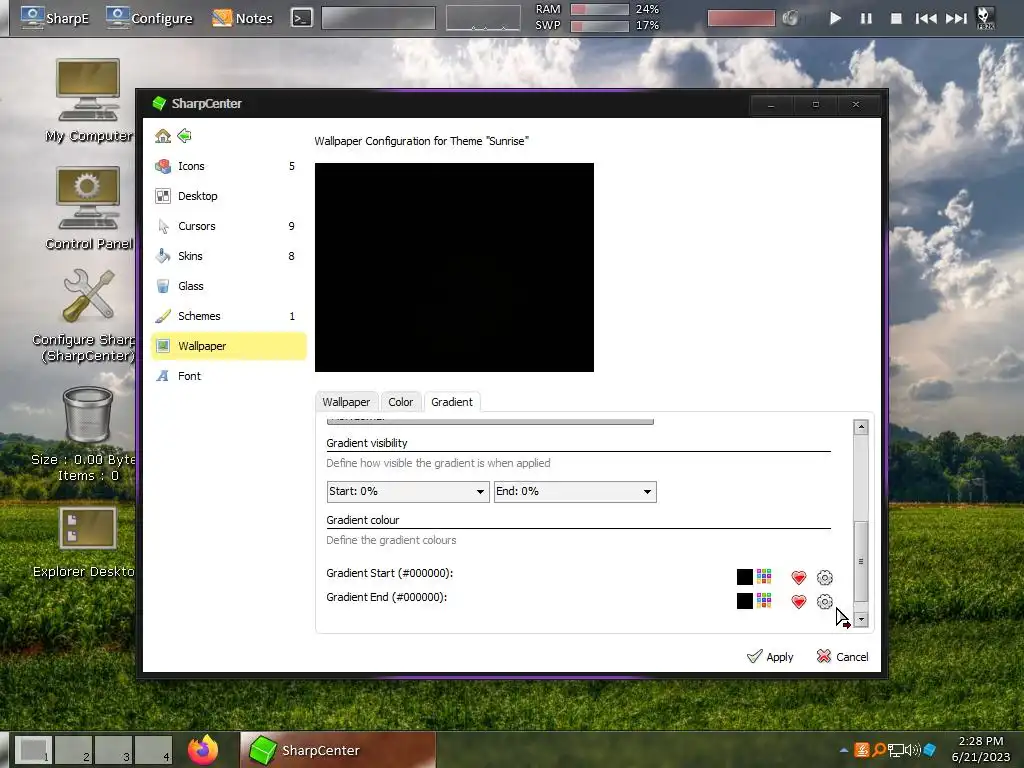Open Schemes in the sidebar
The width and height of the screenshot is (1024, 768).
tap(228, 316)
